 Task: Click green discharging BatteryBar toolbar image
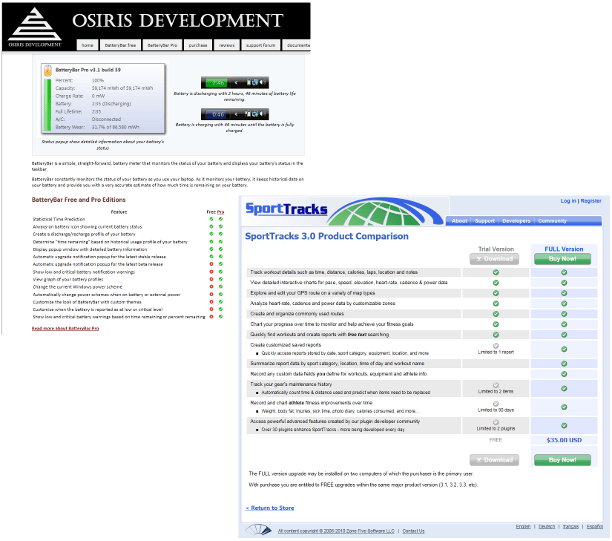click(235, 82)
